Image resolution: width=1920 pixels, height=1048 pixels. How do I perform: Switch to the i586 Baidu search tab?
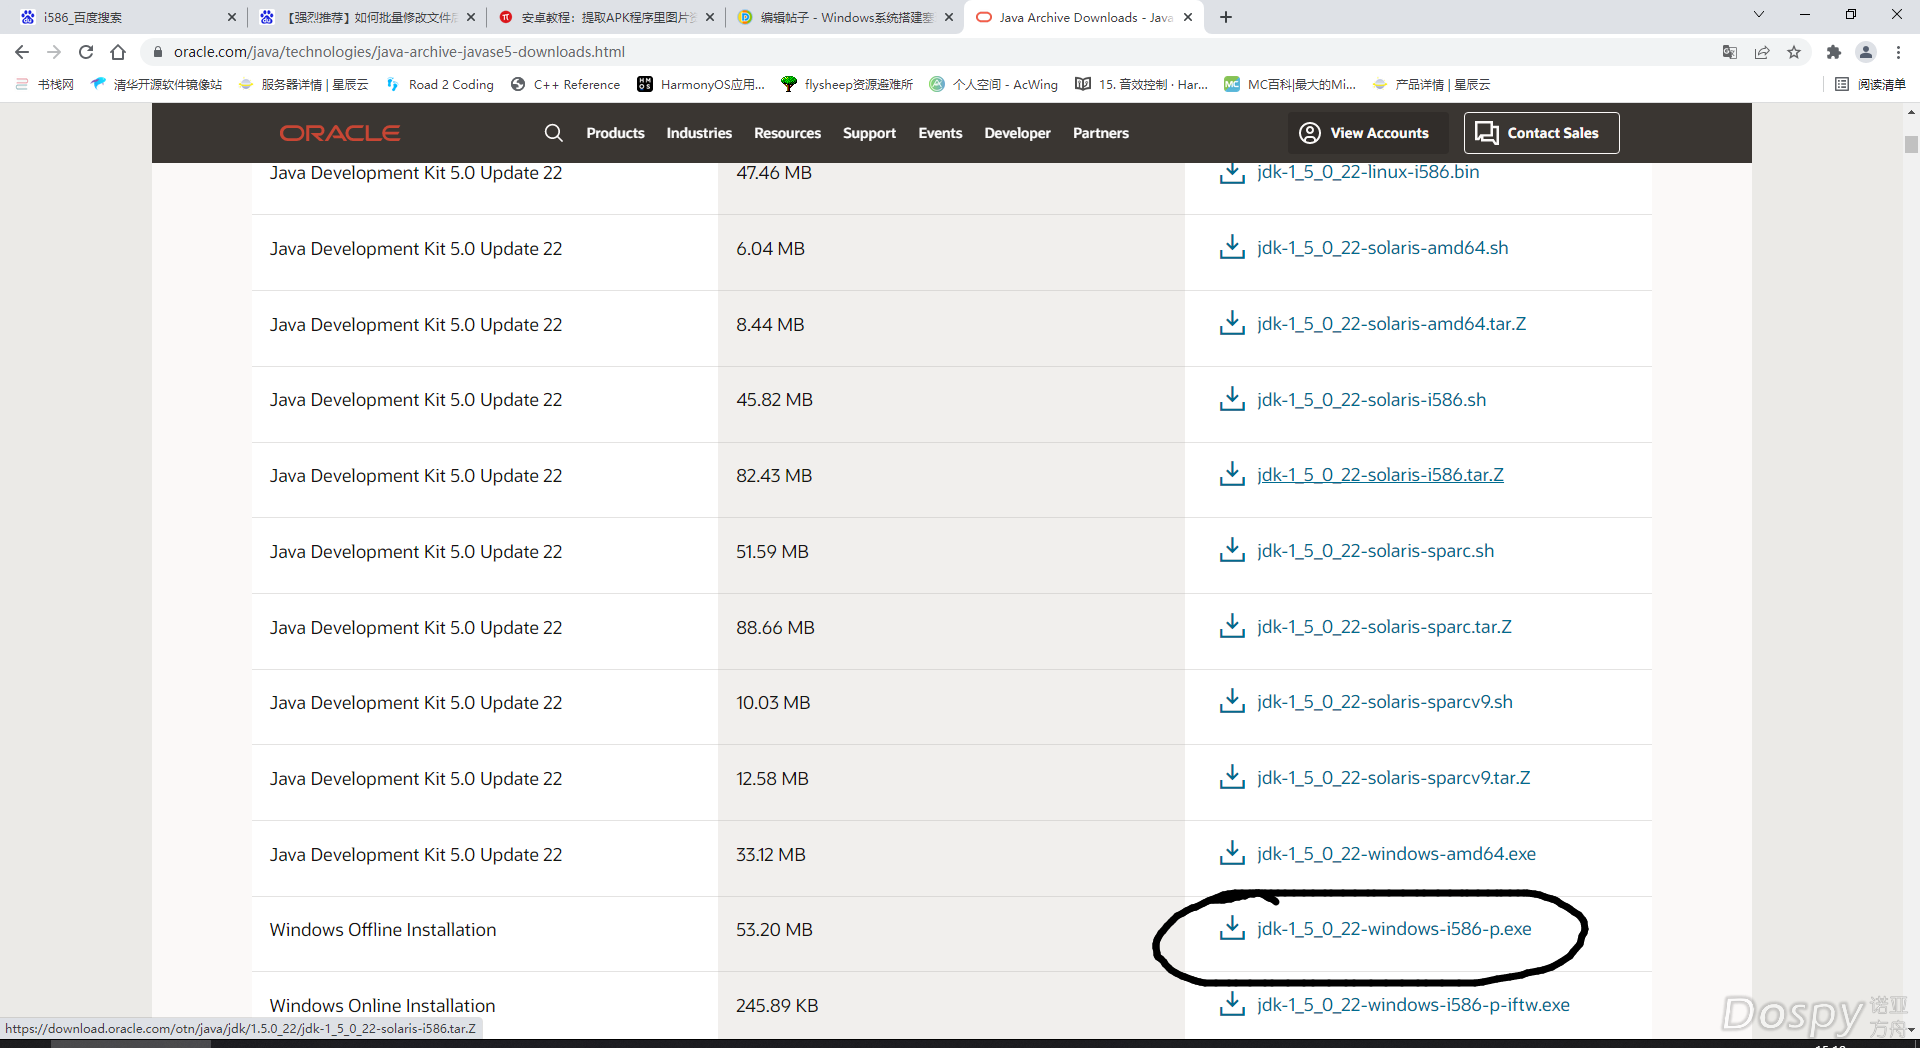[x=120, y=17]
